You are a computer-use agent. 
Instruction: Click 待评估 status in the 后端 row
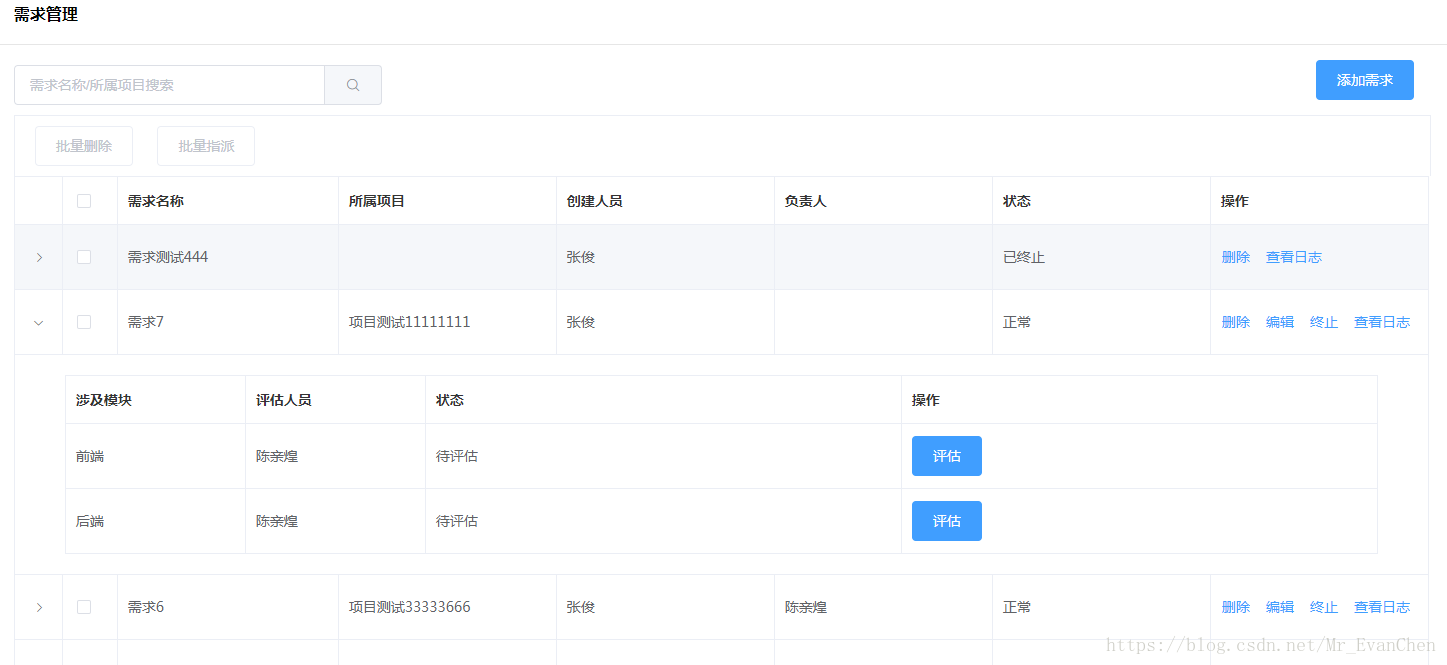(457, 521)
